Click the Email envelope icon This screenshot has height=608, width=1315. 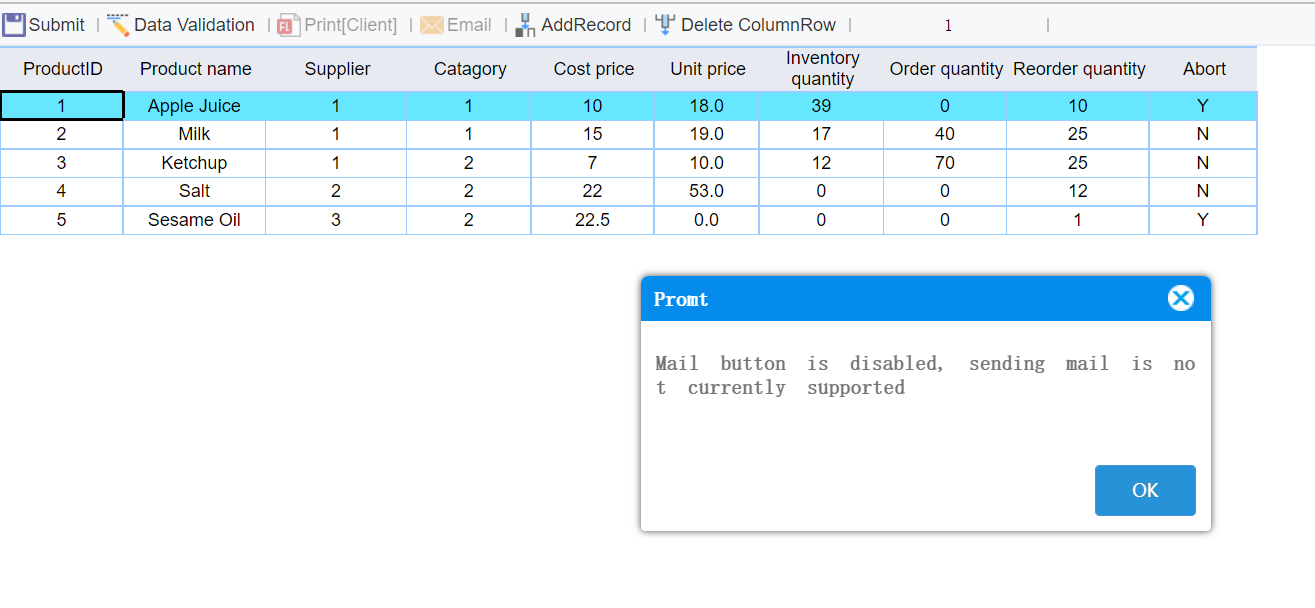[x=431, y=26]
